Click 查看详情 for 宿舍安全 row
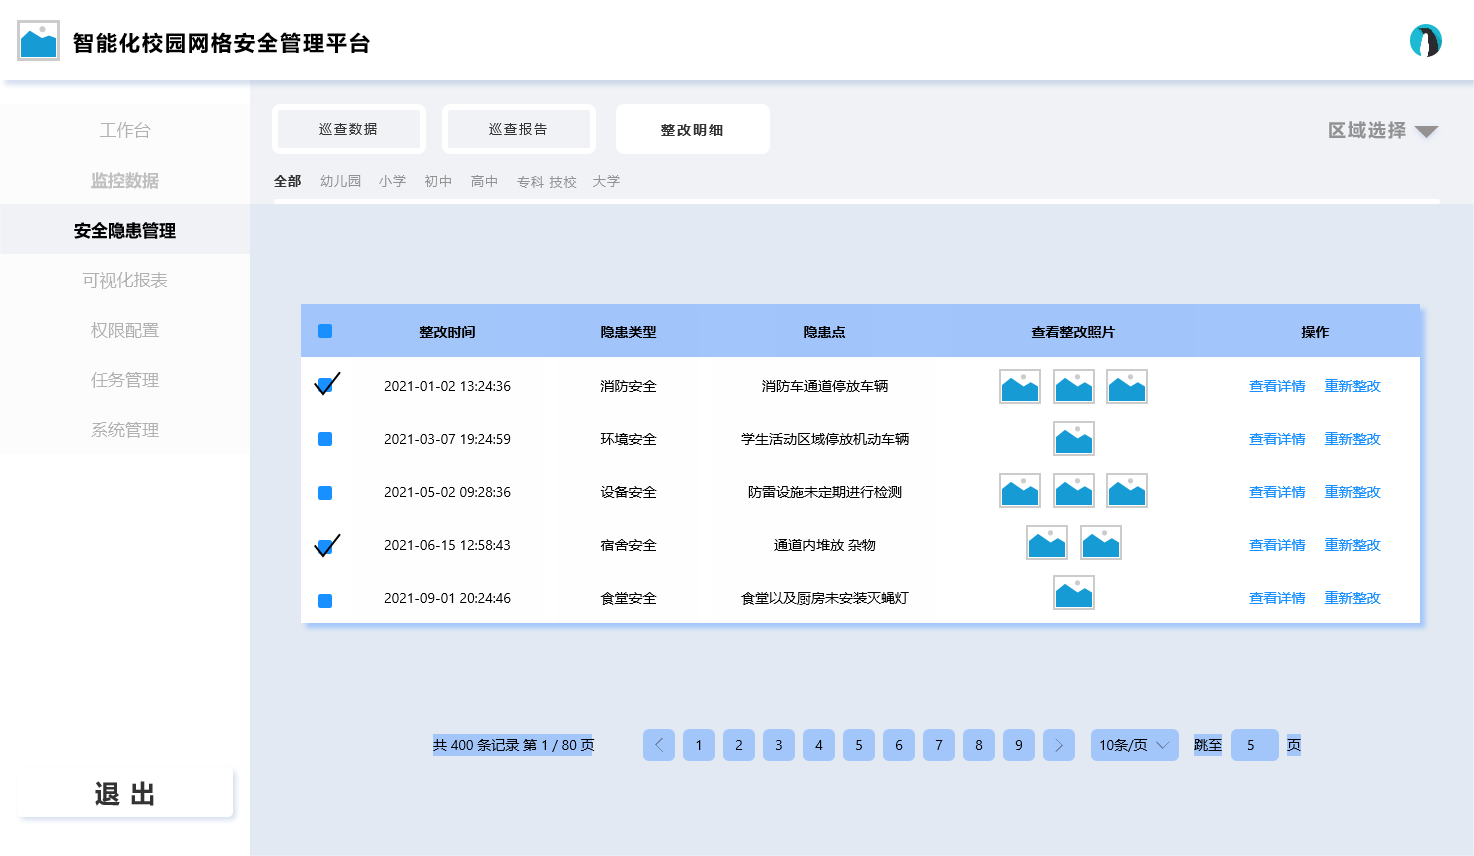The width and height of the screenshot is (1474, 856). pyautogui.click(x=1277, y=545)
